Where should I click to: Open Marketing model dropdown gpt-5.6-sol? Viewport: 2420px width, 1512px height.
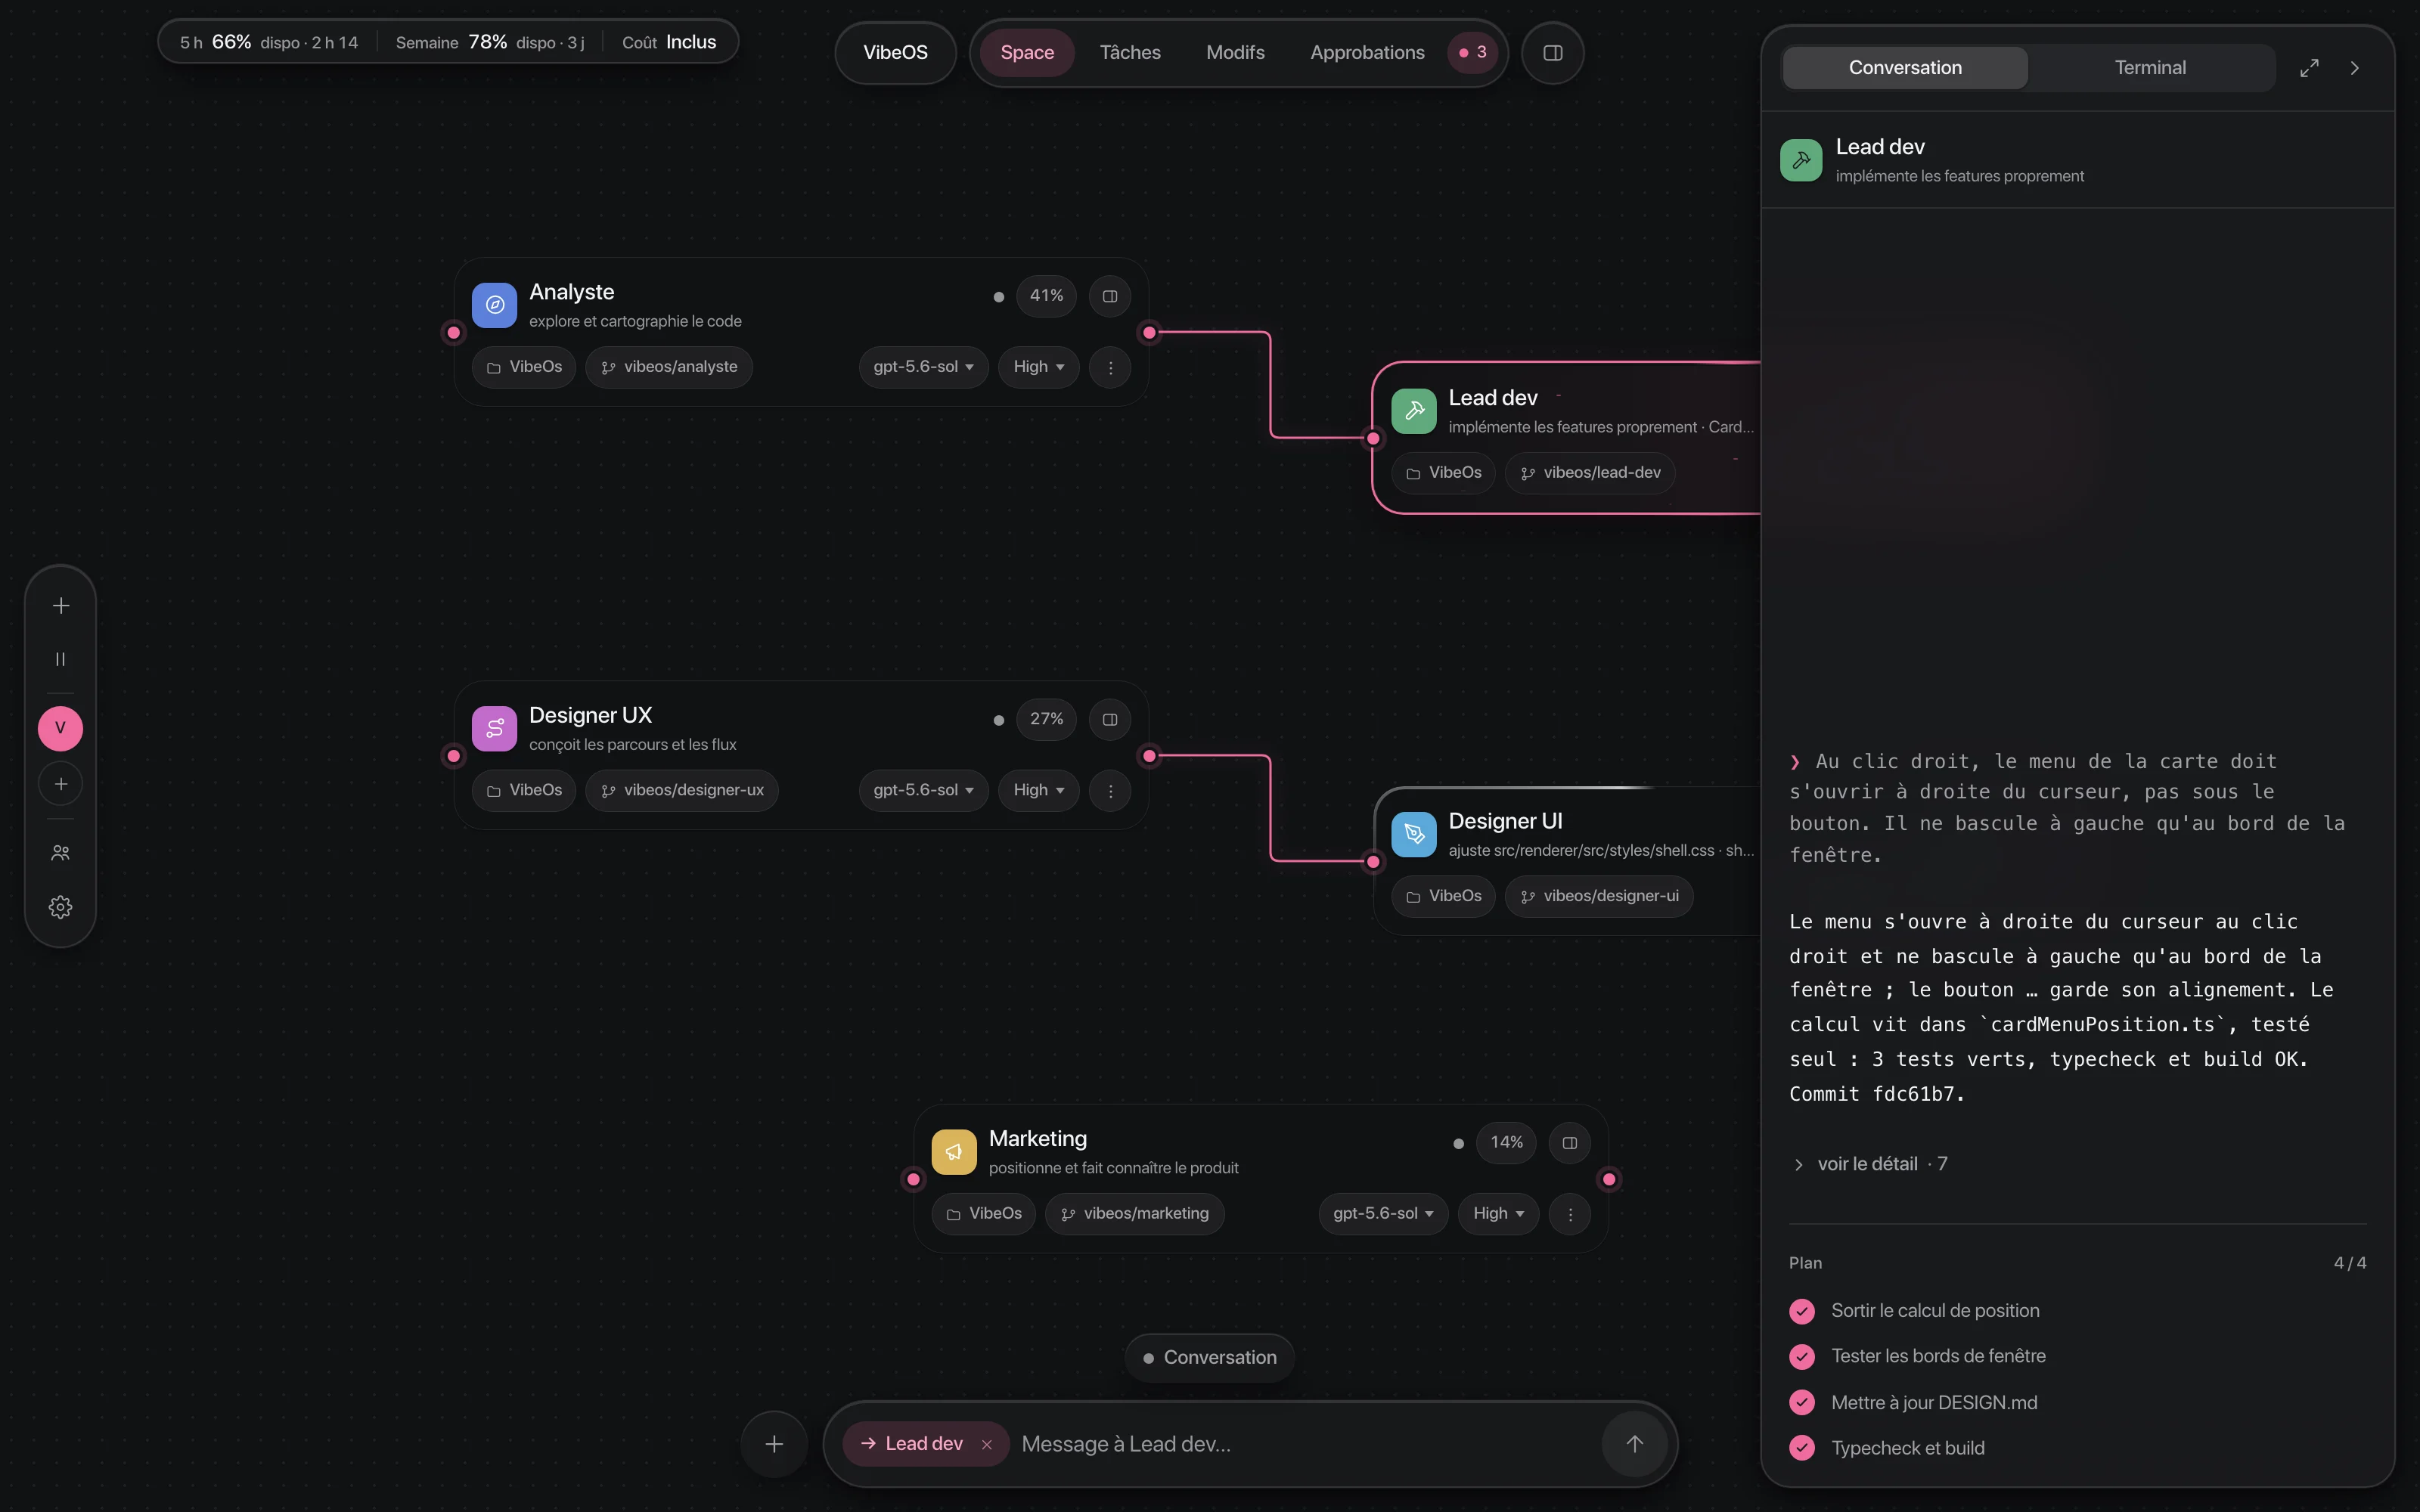(x=1384, y=1214)
